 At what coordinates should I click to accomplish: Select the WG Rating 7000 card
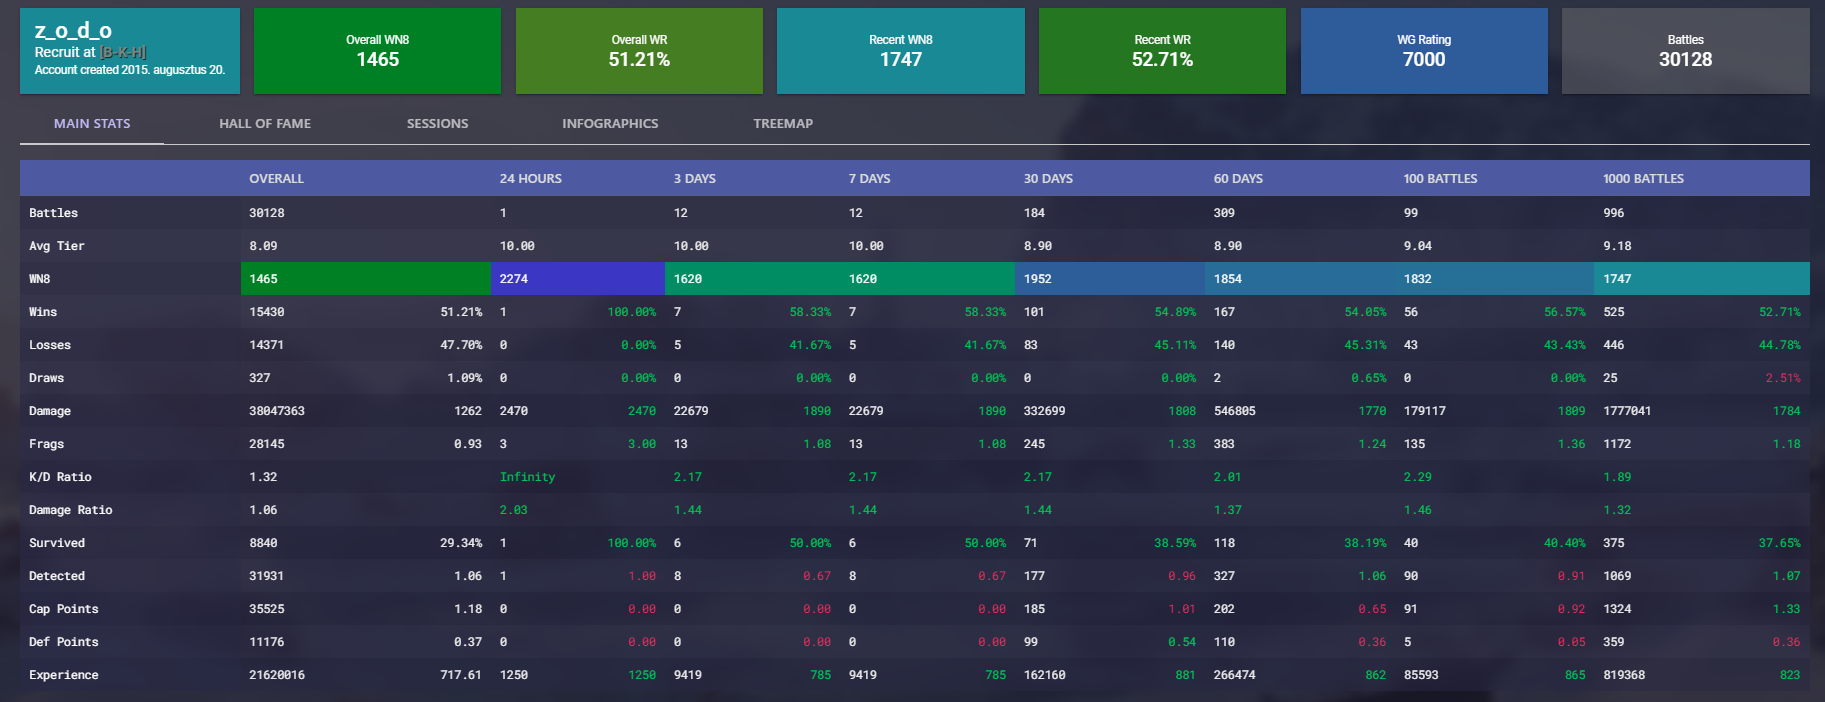(1424, 51)
